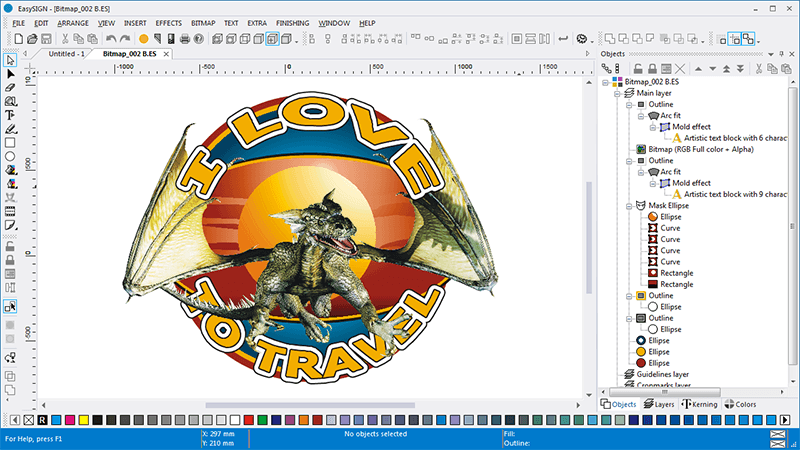Select the Bitmap (RGB Full color + Alpha) item
Viewport: 800px width, 450px height.
(700, 149)
